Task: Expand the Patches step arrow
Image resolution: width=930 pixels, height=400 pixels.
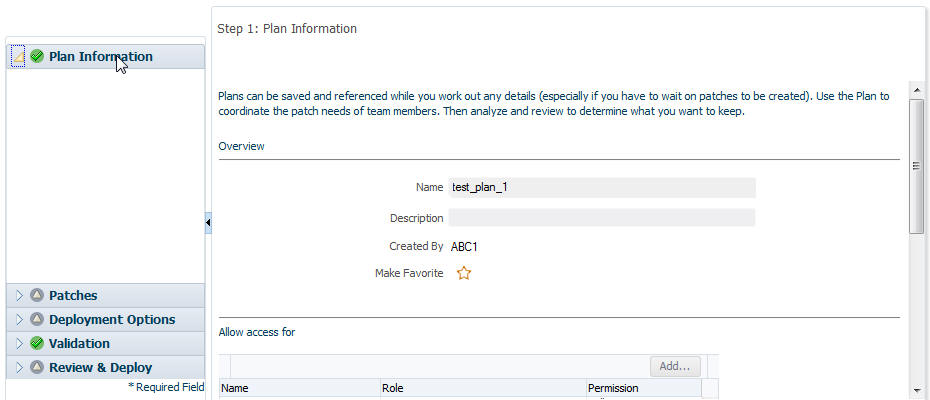Action: 19,296
